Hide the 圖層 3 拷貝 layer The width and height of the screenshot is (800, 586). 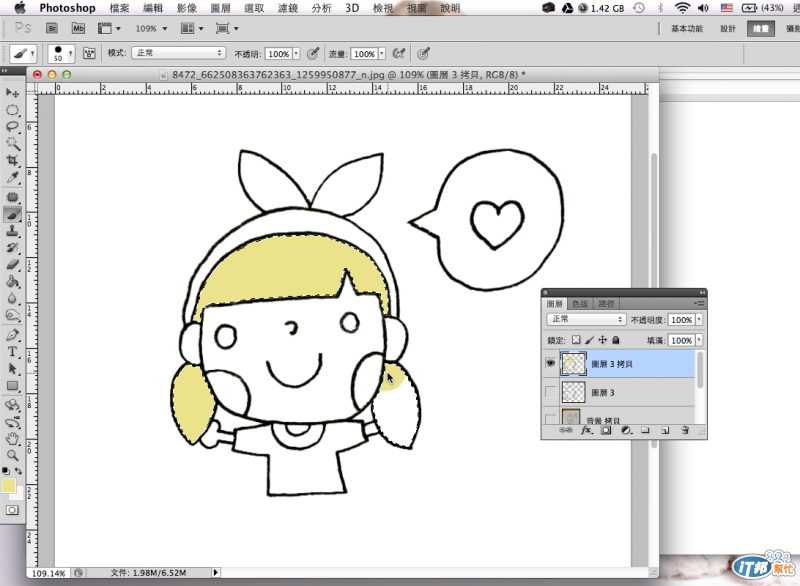[x=550, y=364]
